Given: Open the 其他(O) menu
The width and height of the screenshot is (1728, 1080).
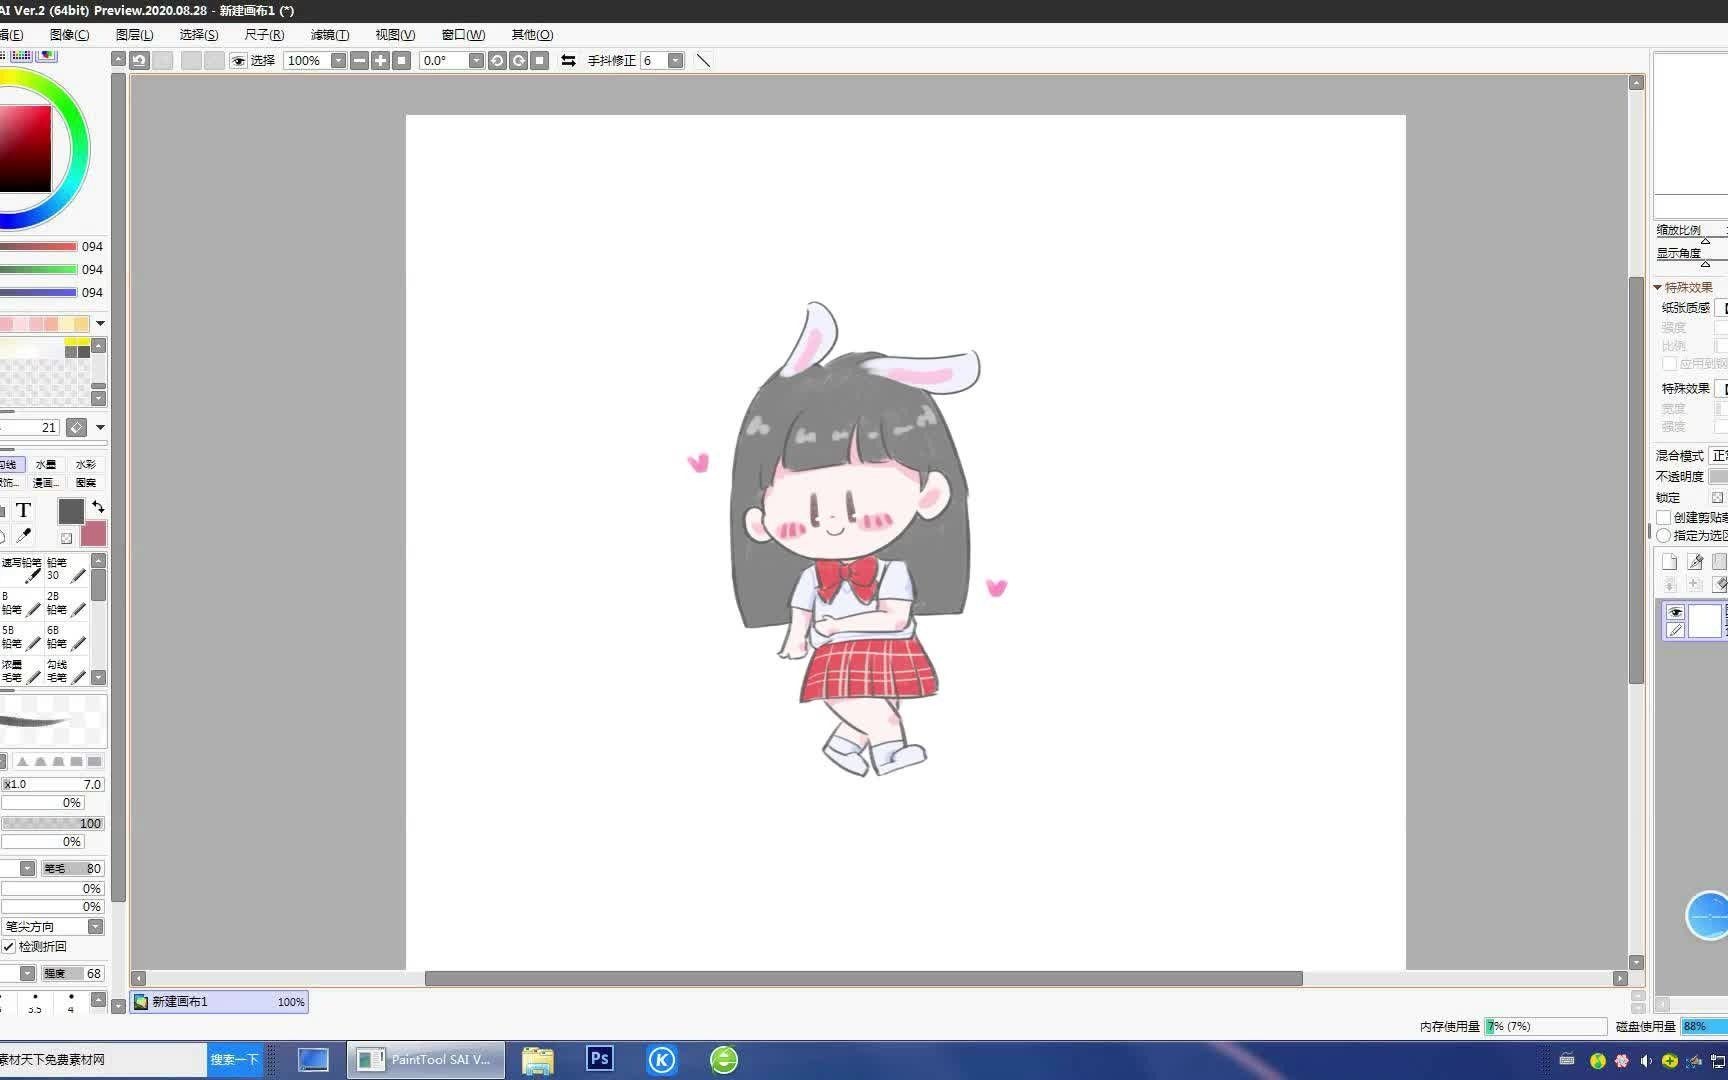Looking at the screenshot, I should 532,34.
